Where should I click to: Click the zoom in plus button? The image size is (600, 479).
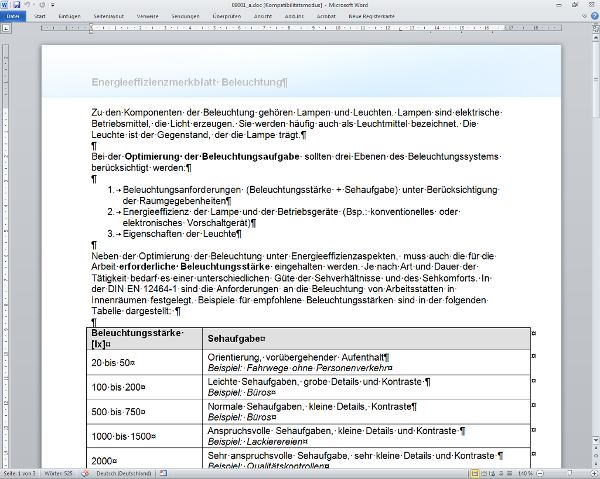coord(594,473)
